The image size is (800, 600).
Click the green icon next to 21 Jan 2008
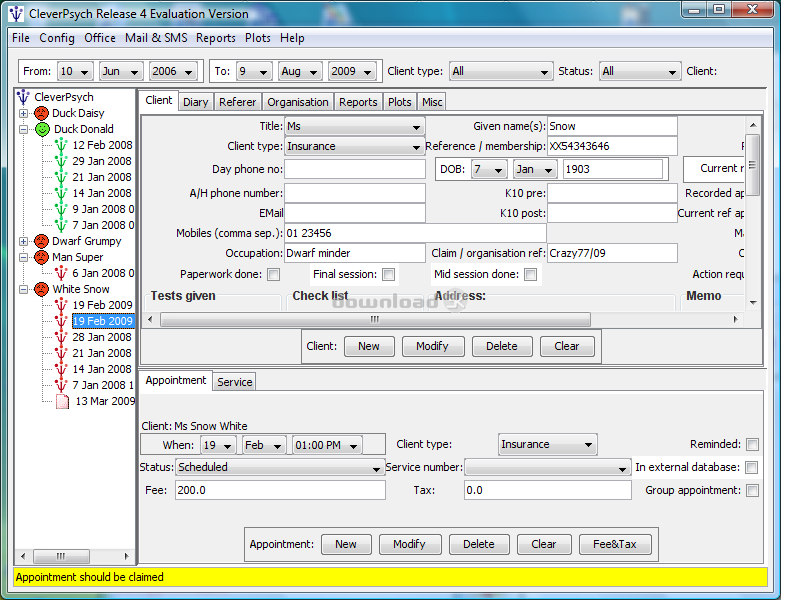(61, 178)
